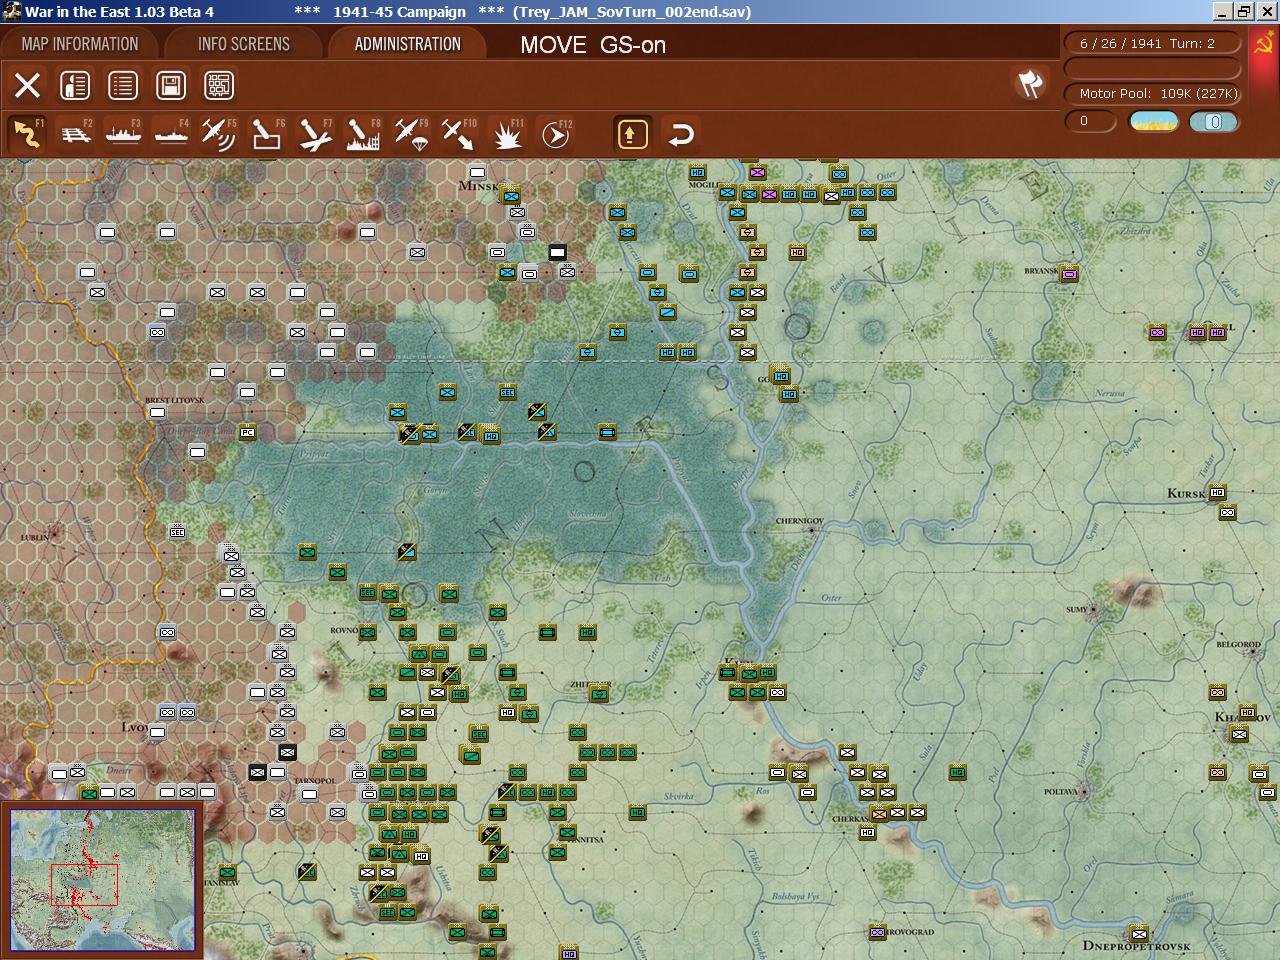The height and width of the screenshot is (960, 1280).
Task: Click the Kursk city label
Action: coord(1186,493)
